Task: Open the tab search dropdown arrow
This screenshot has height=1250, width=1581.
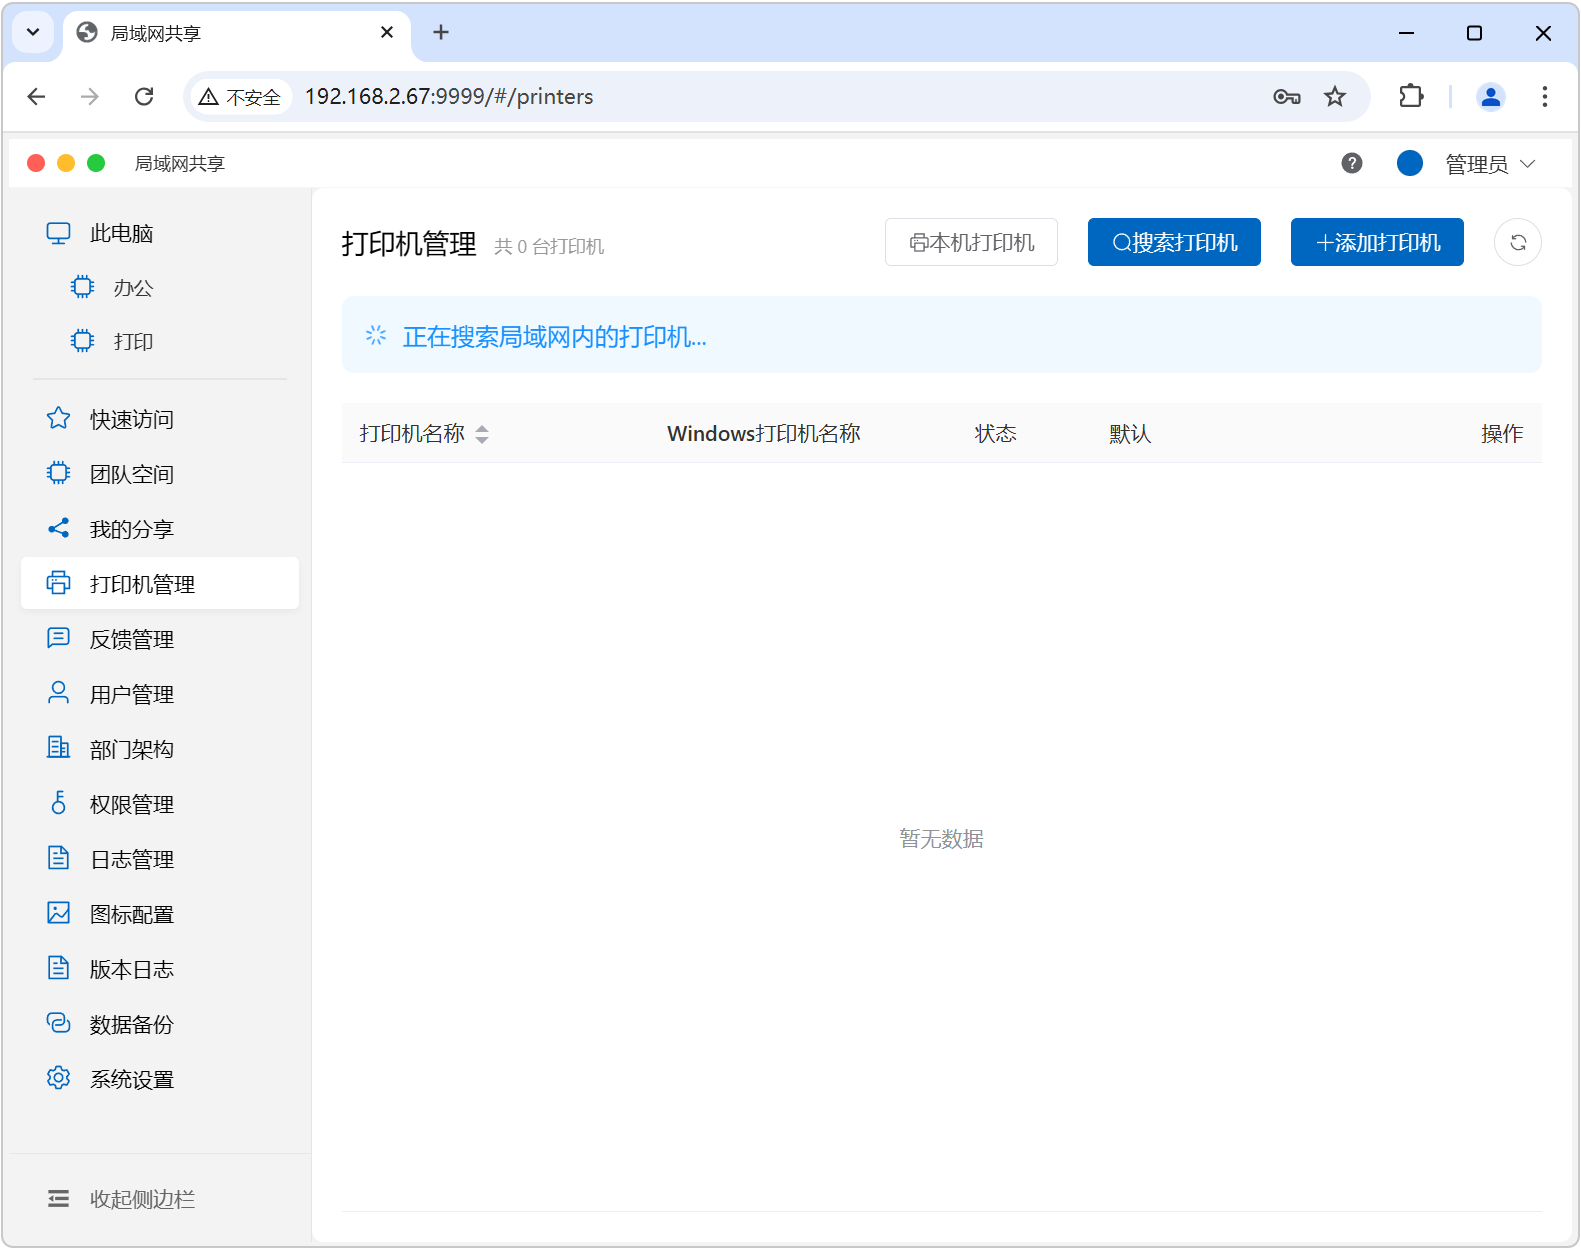Action: pos(33,33)
